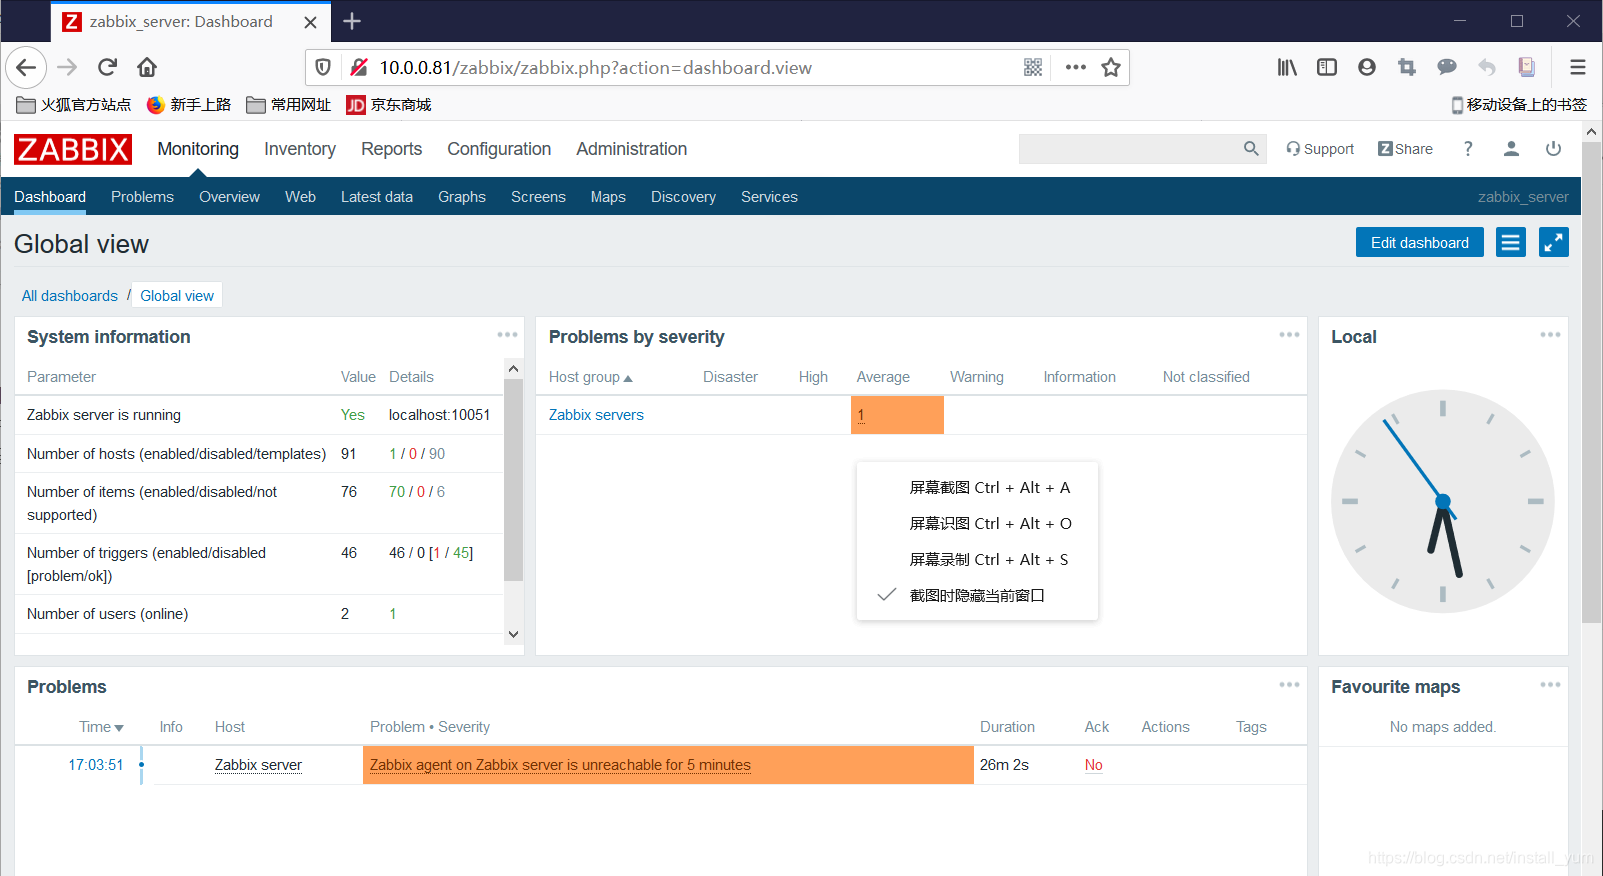The width and height of the screenshot is (1603, 876).
Task: Open the dashboard actions list icon
Action: 1511,242
